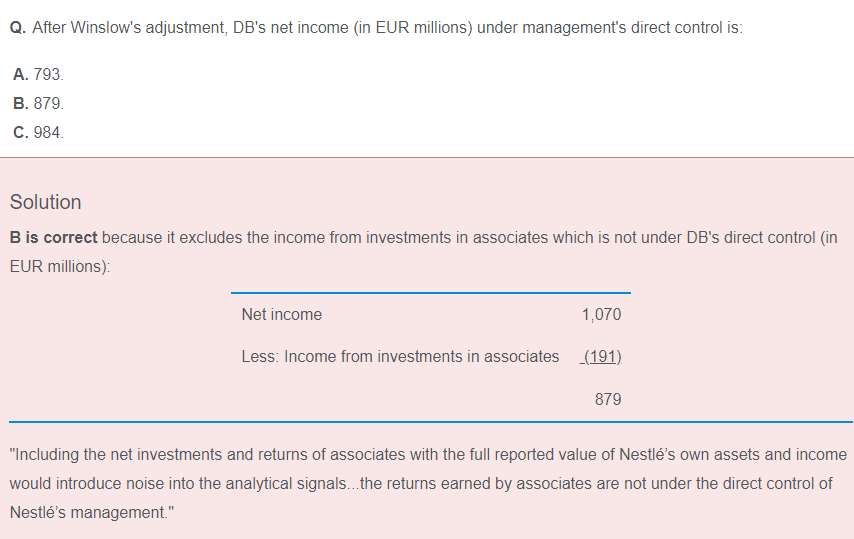Select answer option C. 984
The width and height of the screenshot is (854, 539).
point(38,132)
